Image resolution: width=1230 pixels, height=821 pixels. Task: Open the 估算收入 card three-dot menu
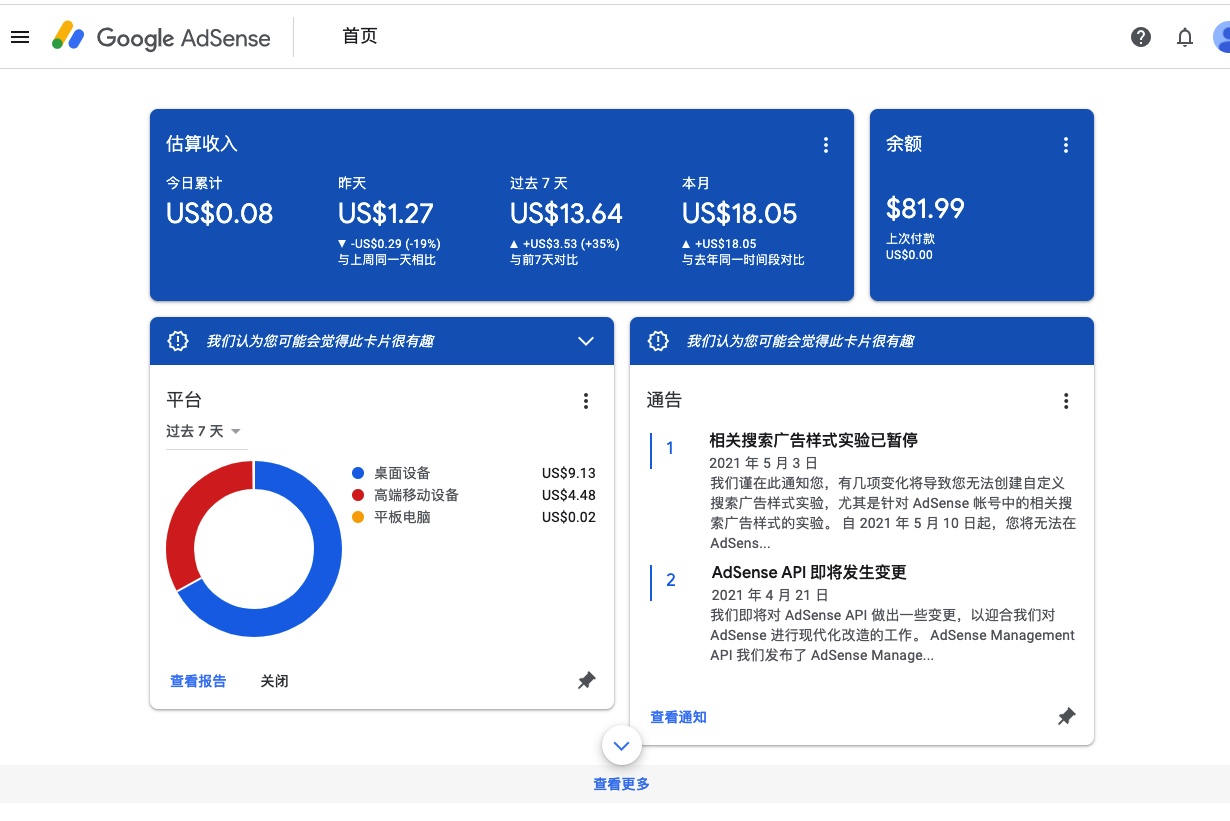point(826,145)
